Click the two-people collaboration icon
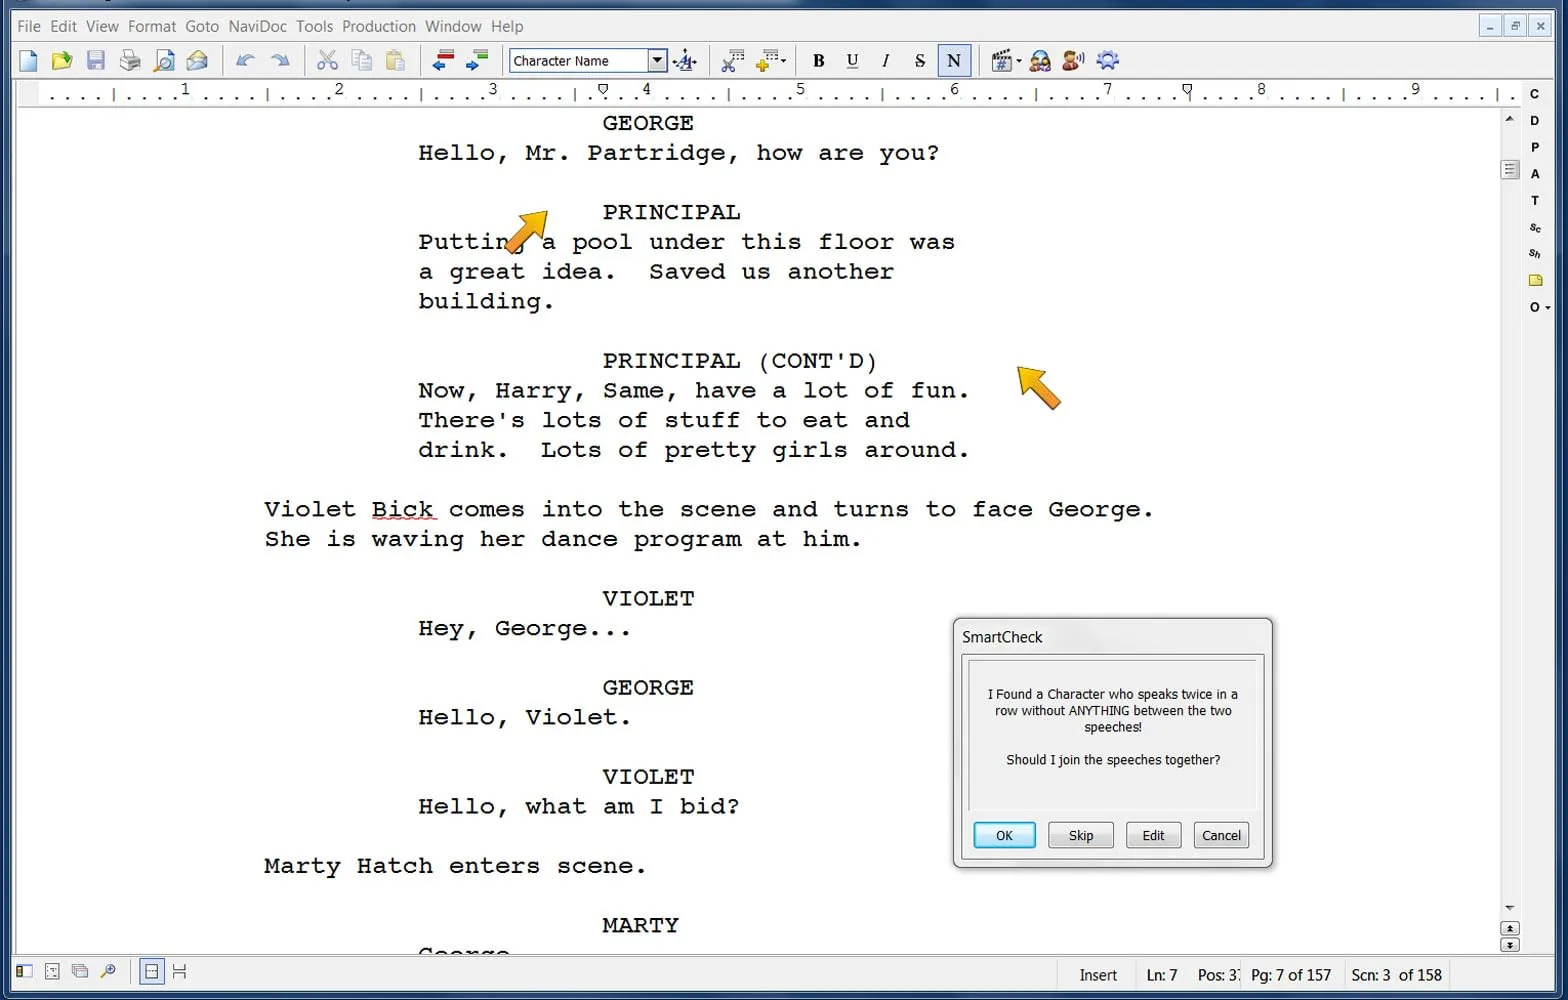Viewport: 1568px width, 1000px height. [x=1040, y=61]
